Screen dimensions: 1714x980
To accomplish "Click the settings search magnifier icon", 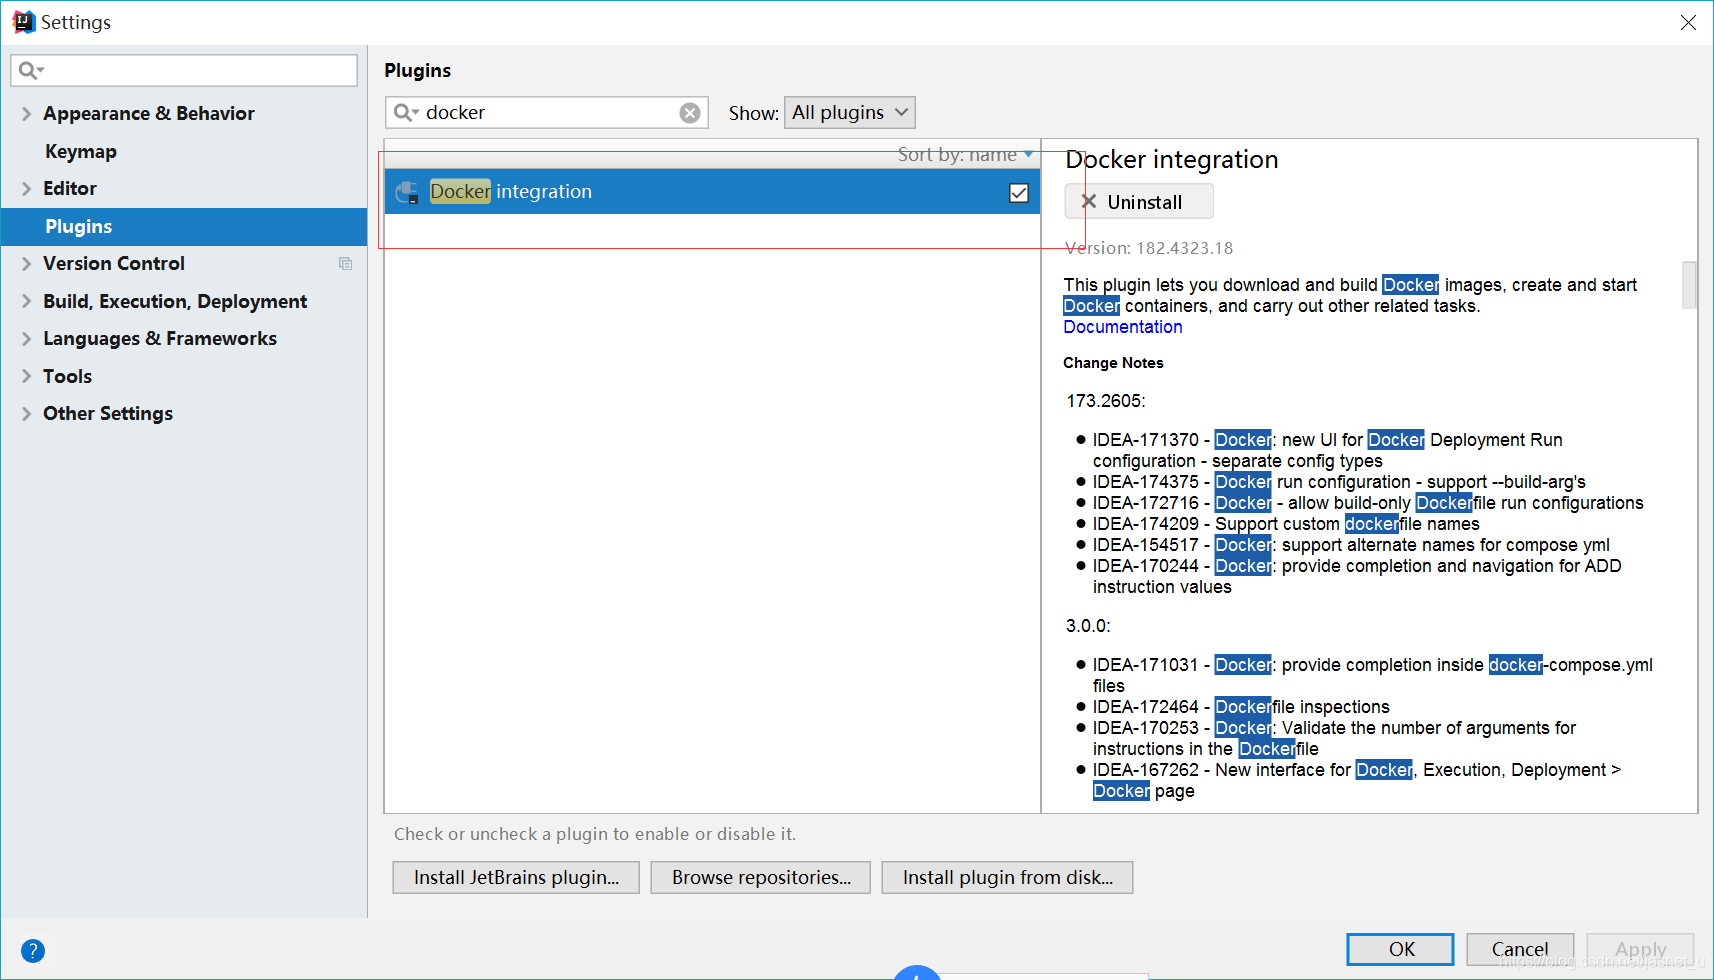I will (x=31, y=70).
